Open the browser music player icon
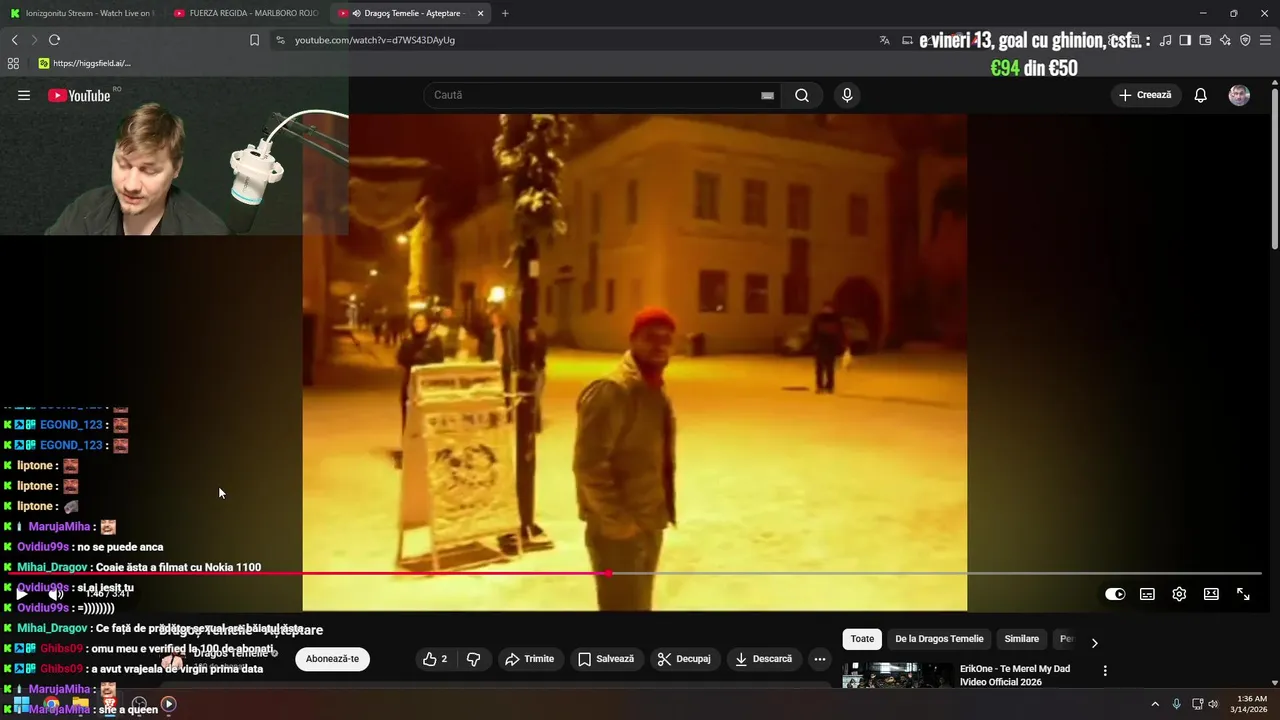The image size is (1280, 720). pos(1165,40)
